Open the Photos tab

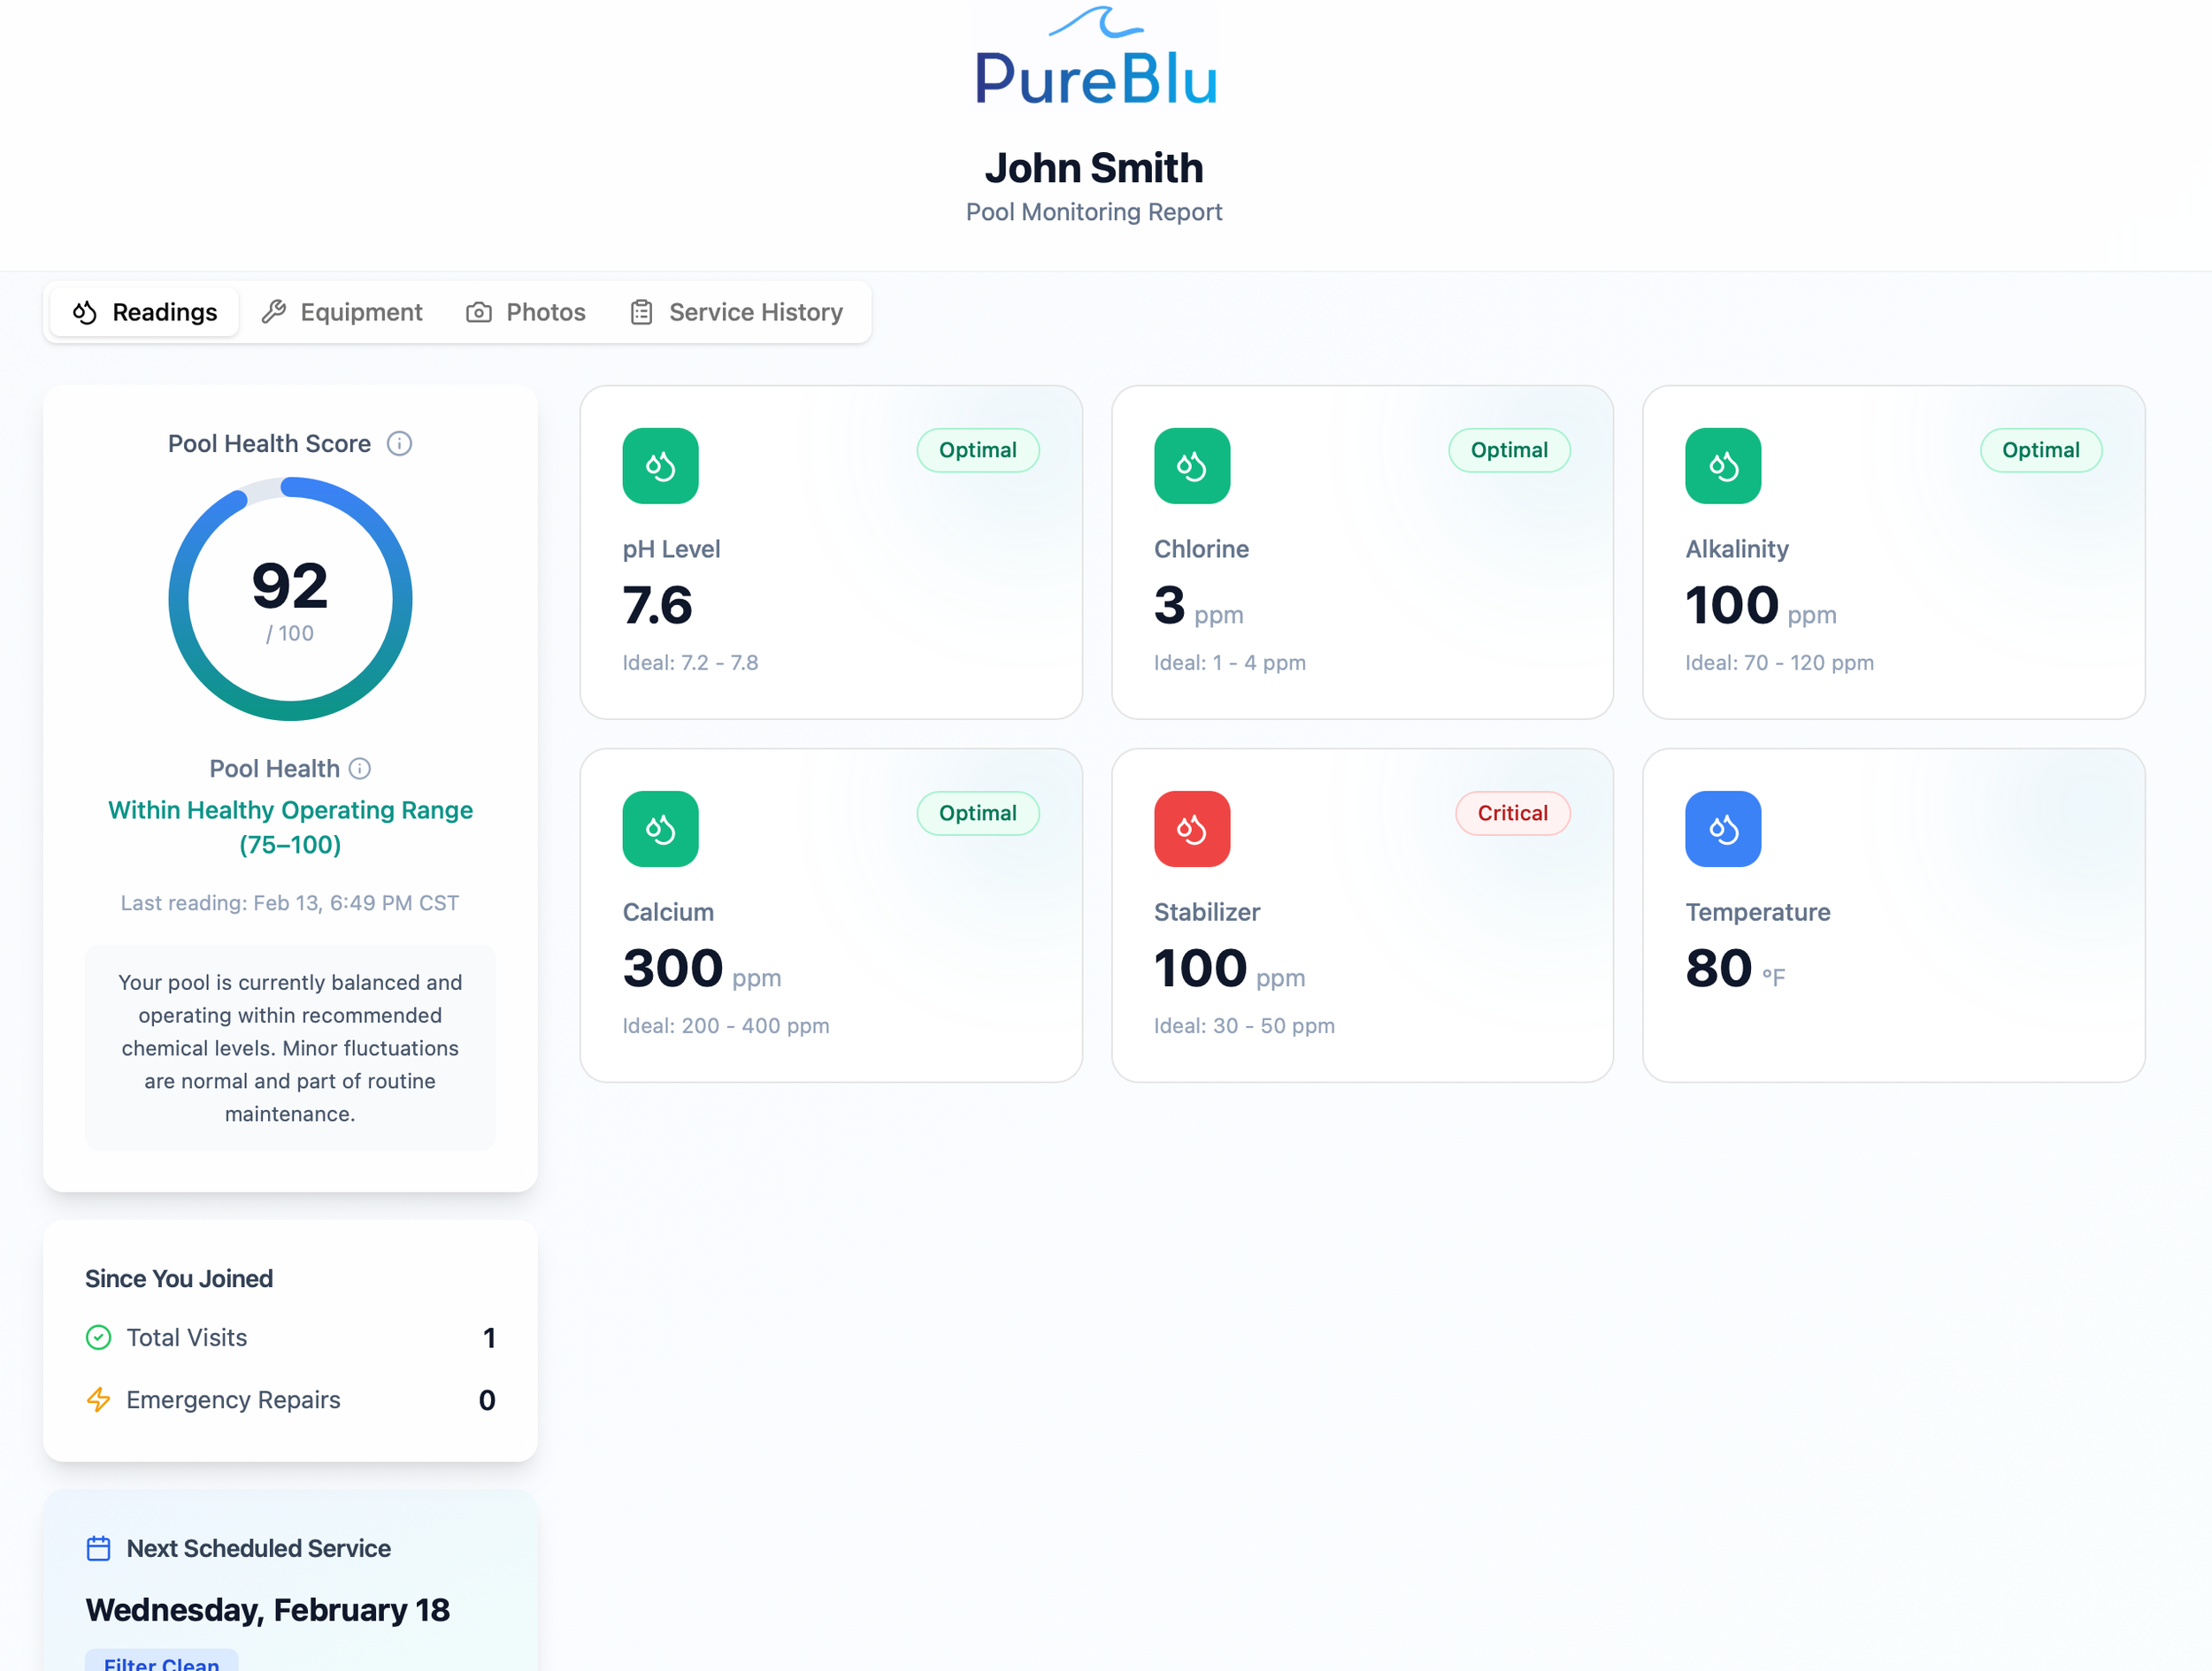pos(526,312)
